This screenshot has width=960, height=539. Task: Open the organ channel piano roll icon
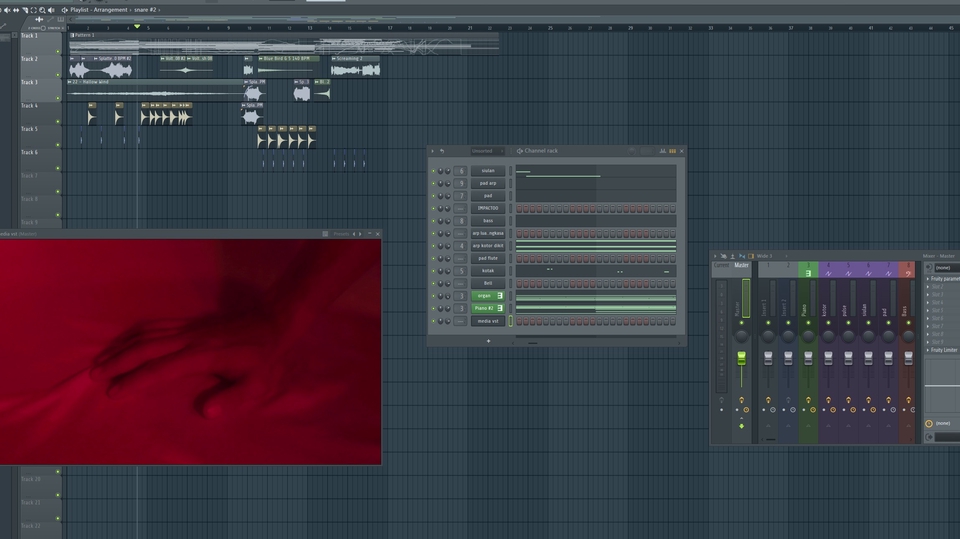(500, 296)
